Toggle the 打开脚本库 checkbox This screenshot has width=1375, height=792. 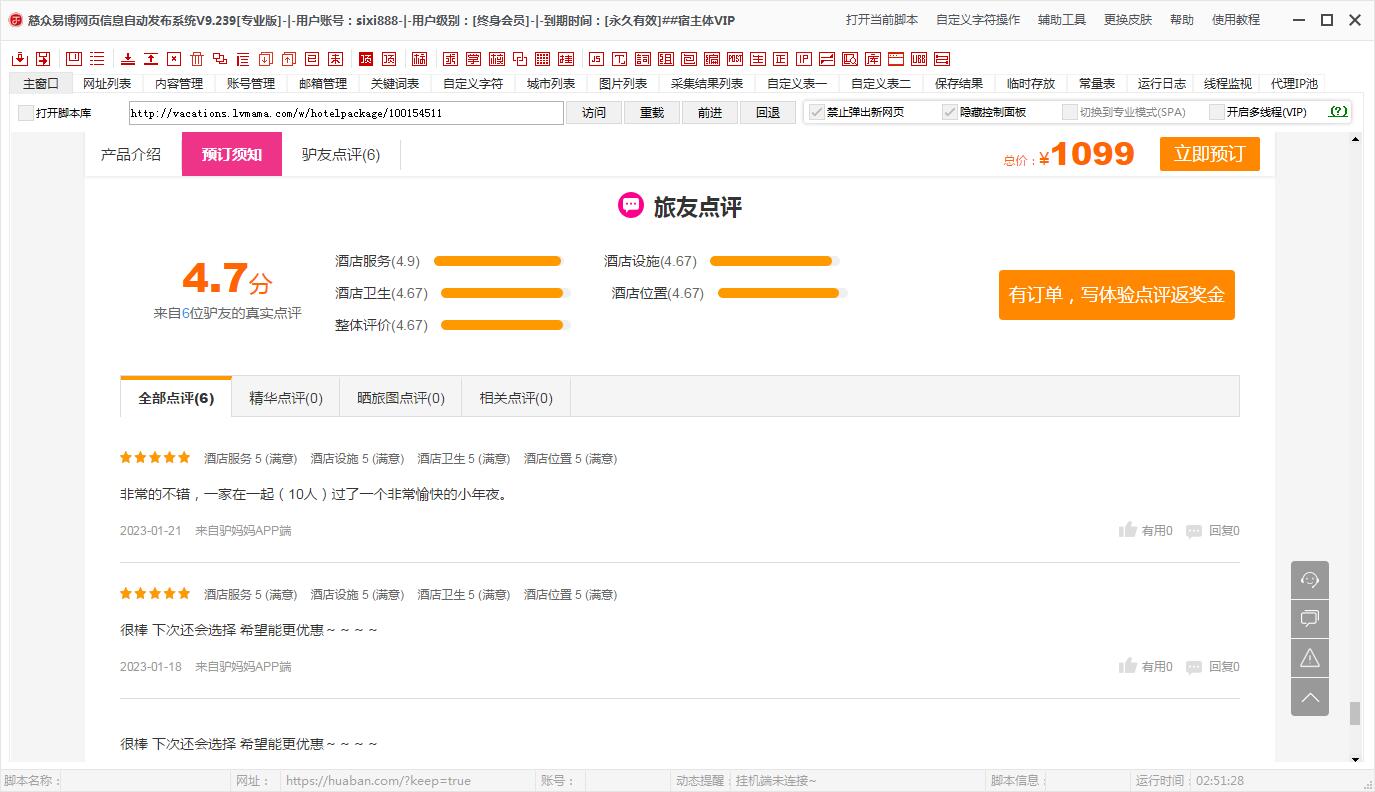point(26,113)
